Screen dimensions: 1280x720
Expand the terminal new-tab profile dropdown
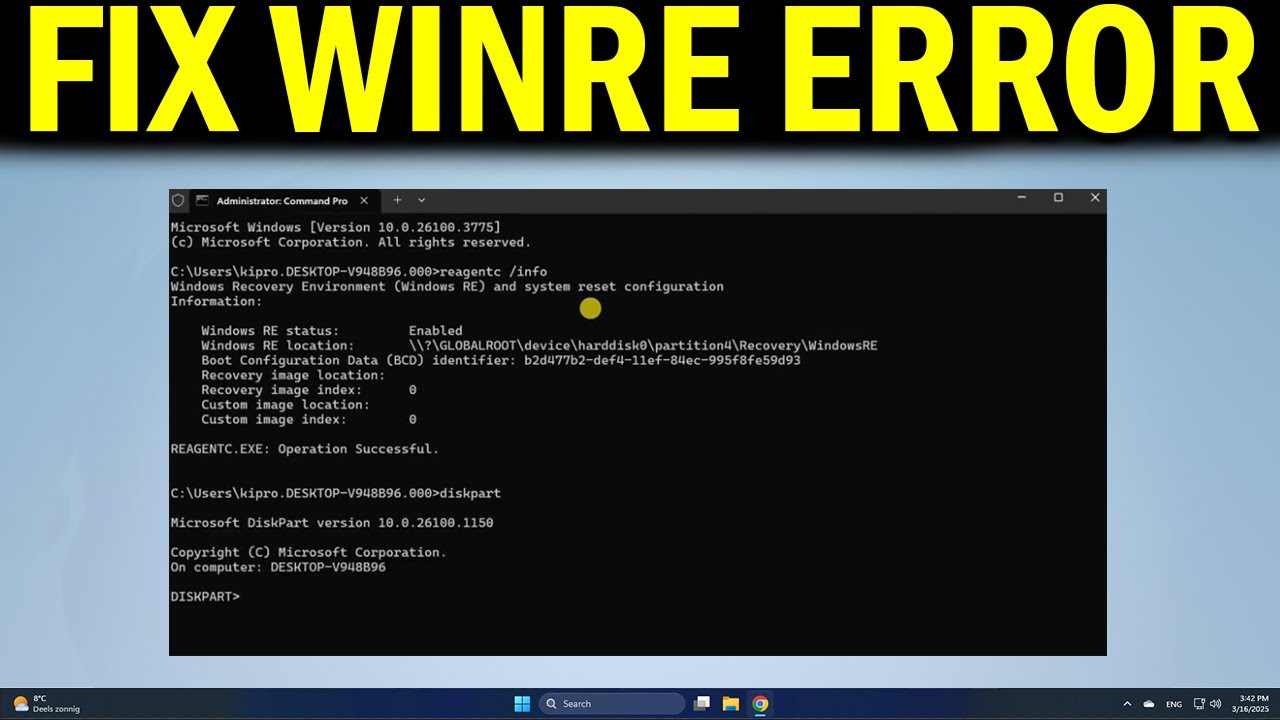coord(421,200)
